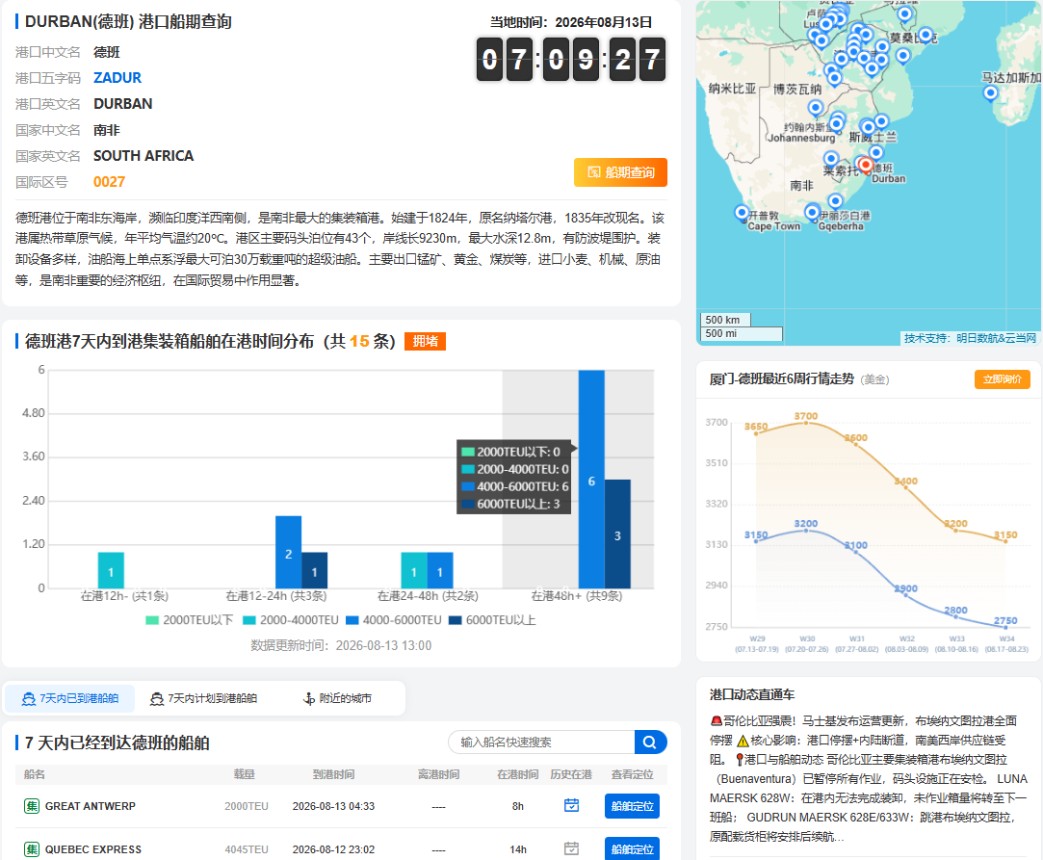Toggle 2000-4000TEU legend series
The image size is (1043, 860).
pos(291,620)
